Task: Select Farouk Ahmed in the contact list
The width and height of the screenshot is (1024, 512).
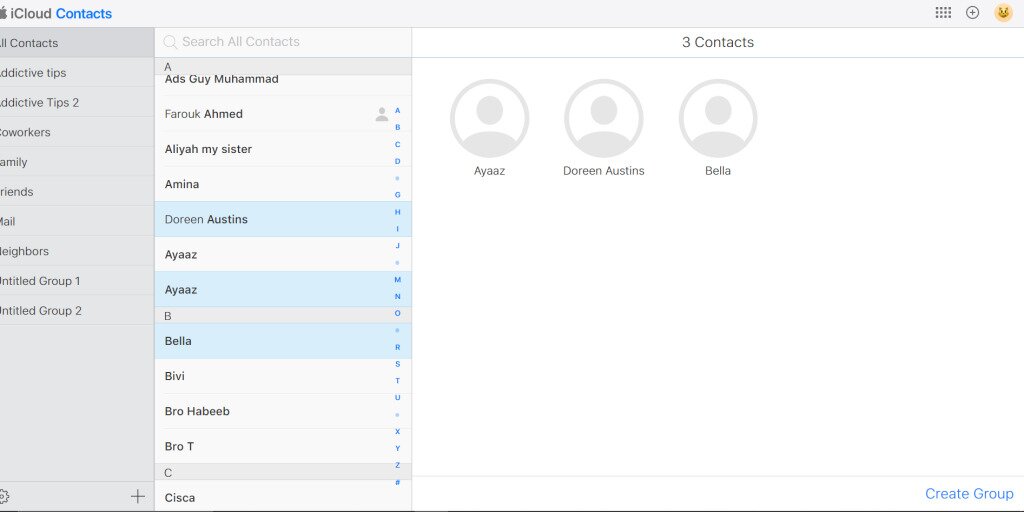Action: (283, 114)
